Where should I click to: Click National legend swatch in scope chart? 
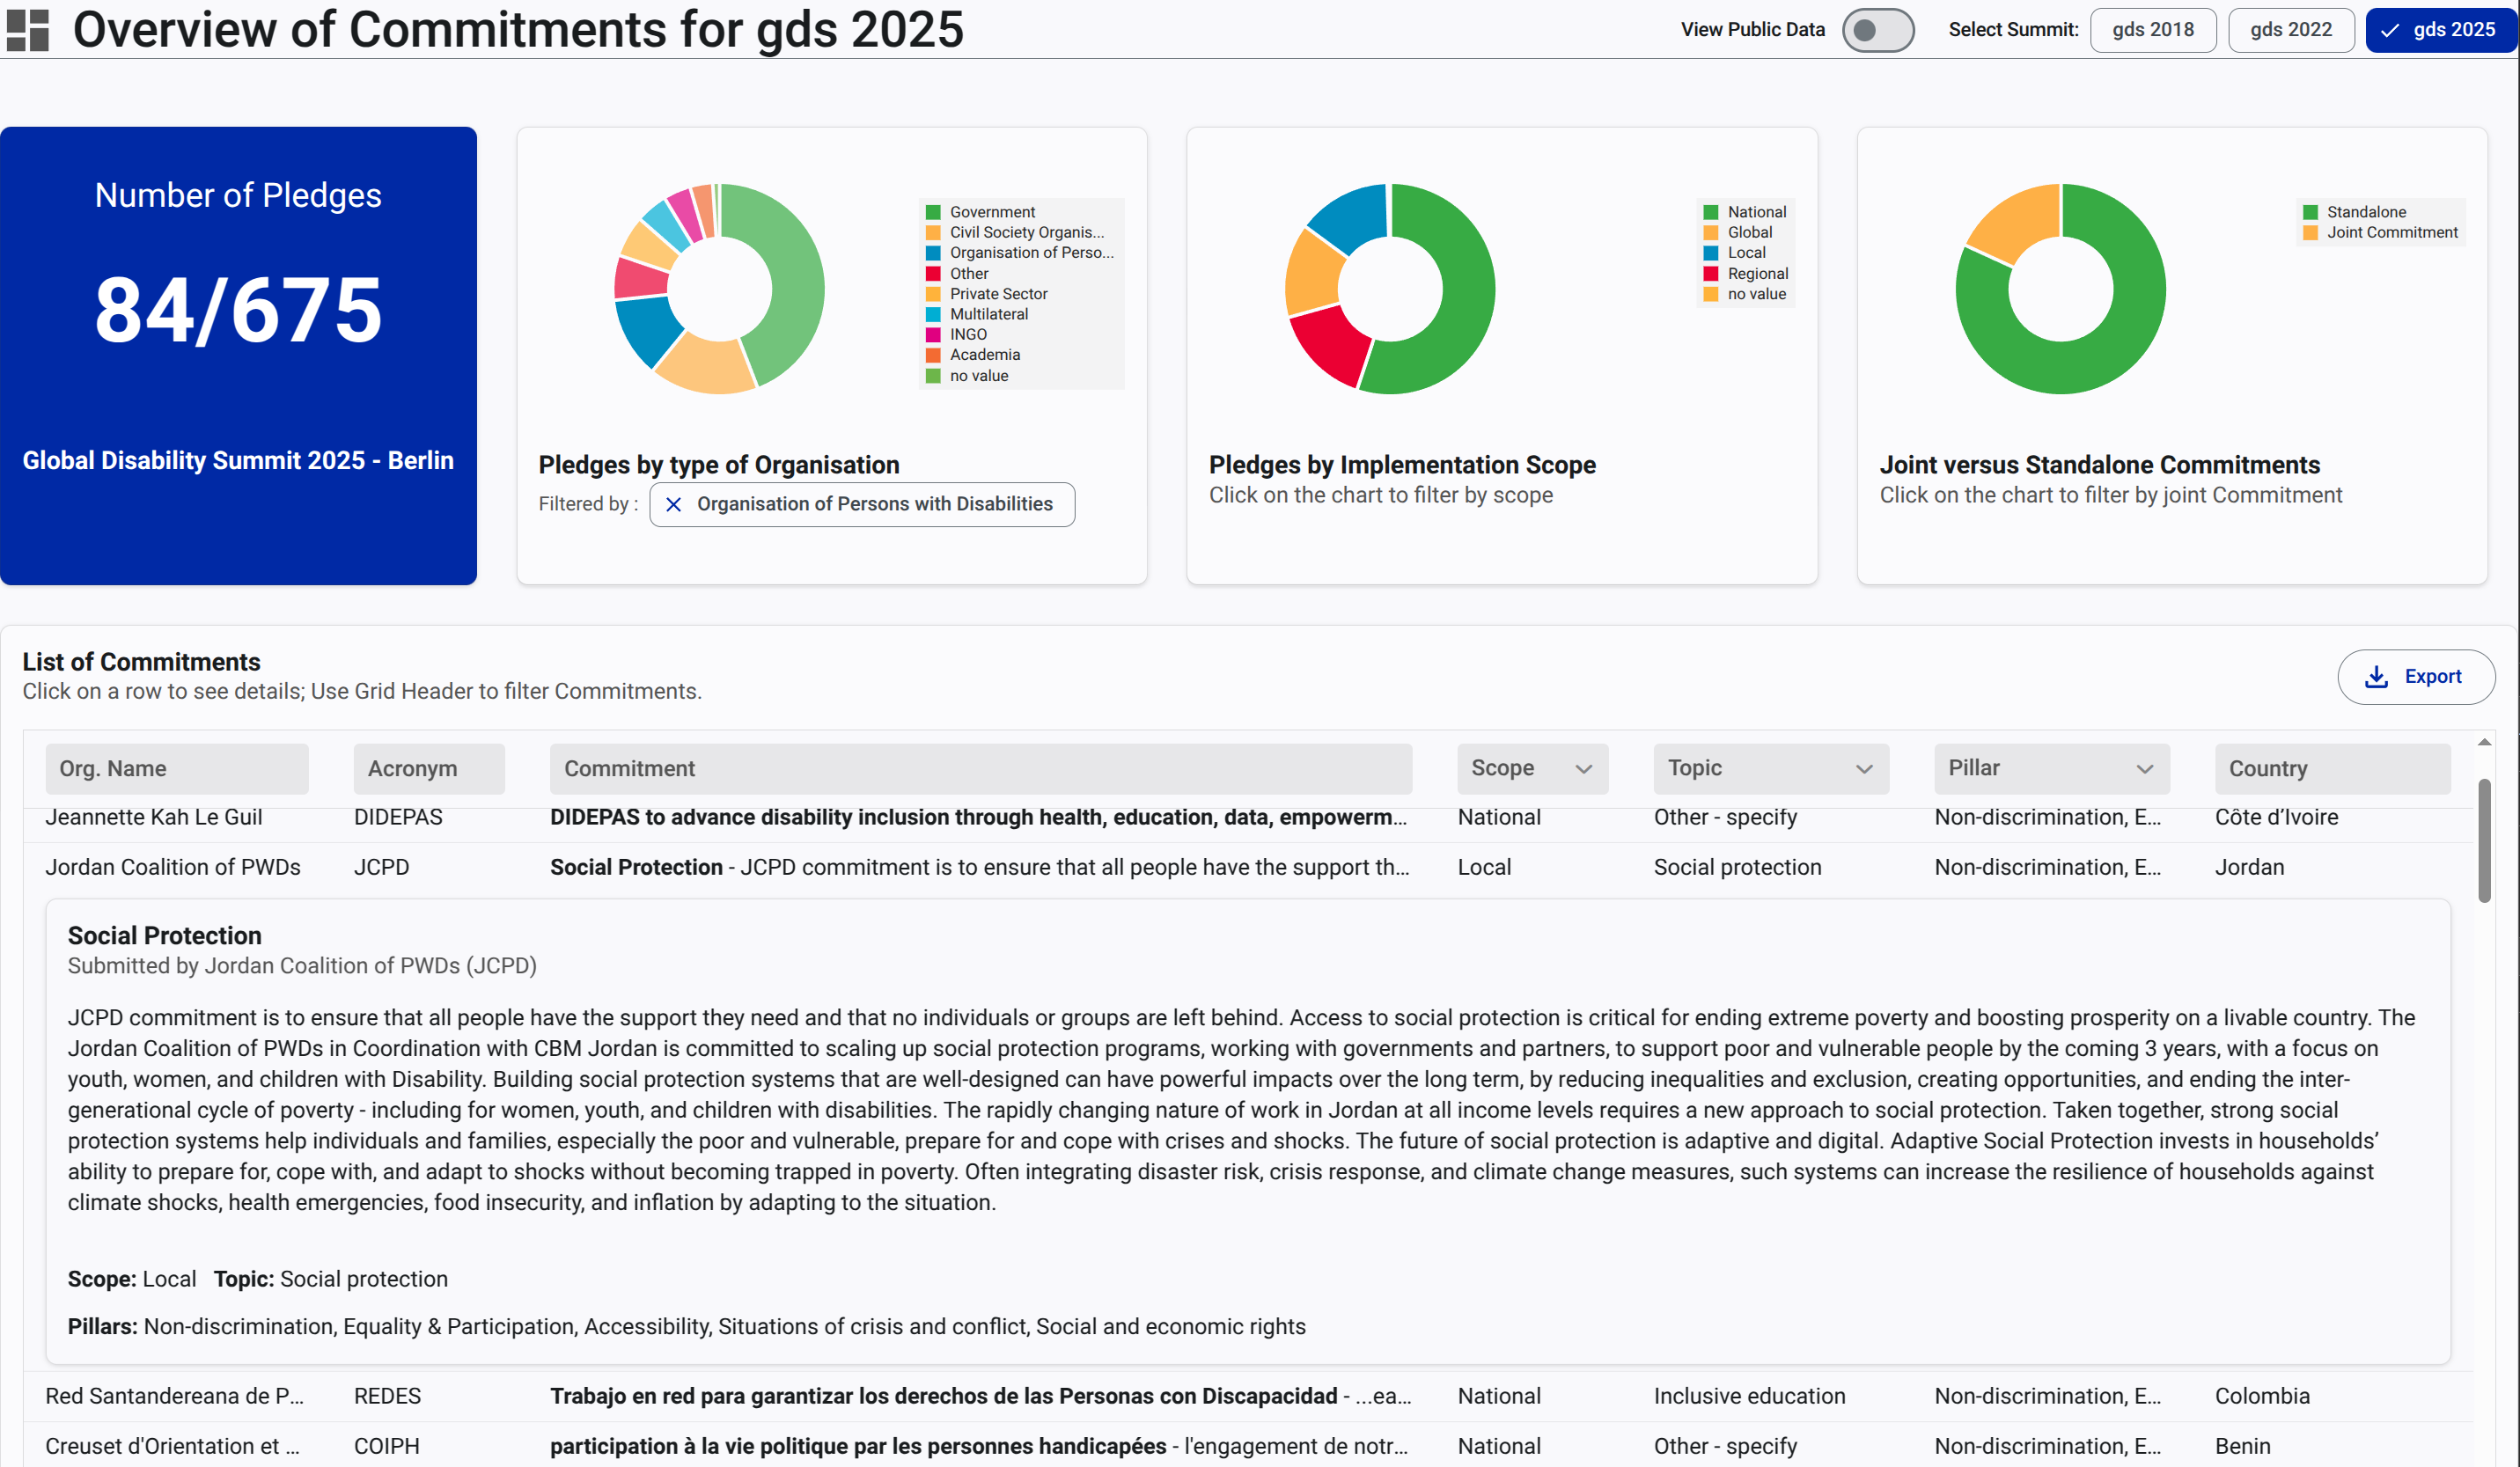[x=1711, y=213]
